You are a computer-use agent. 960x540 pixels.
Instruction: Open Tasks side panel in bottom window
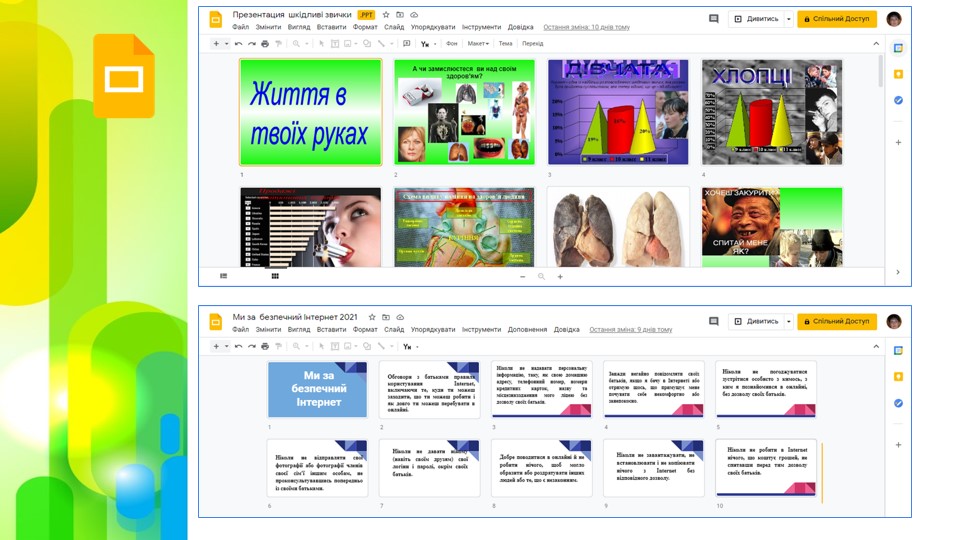(x=898, y=403)
